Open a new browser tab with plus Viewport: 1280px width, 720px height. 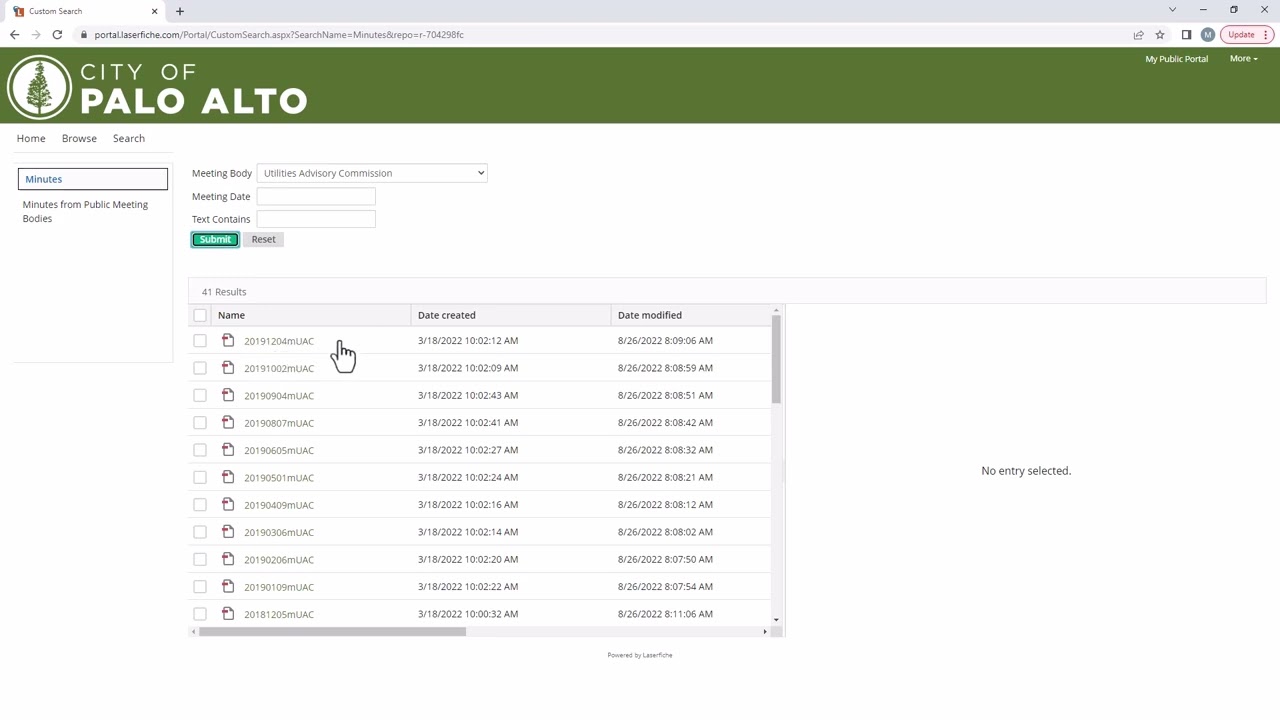point(180,11)
